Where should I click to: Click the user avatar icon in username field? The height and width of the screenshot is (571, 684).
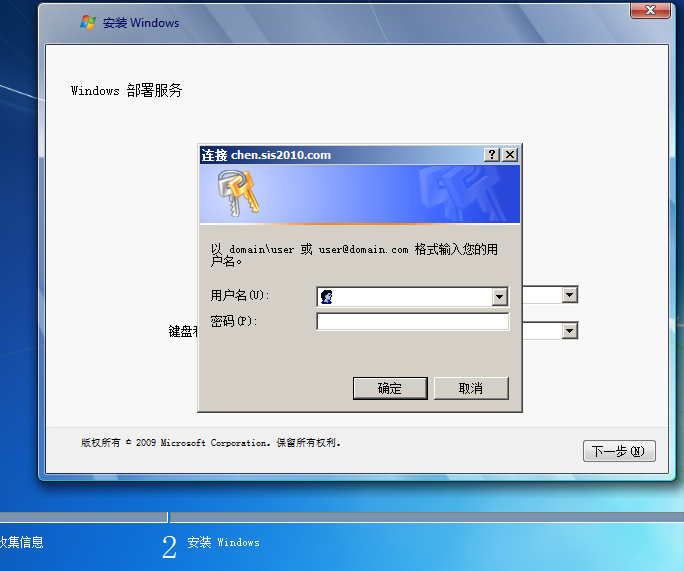[x=327, y=297]
